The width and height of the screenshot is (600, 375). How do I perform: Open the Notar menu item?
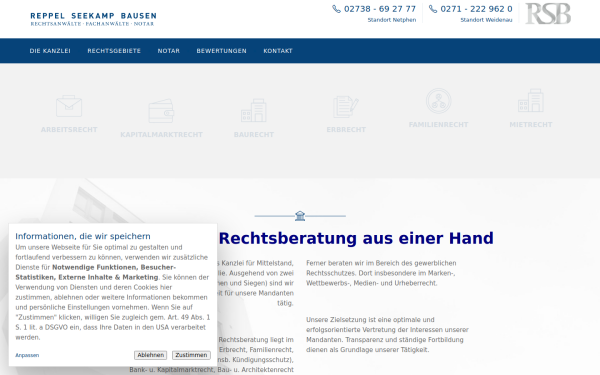coord(169,51)
